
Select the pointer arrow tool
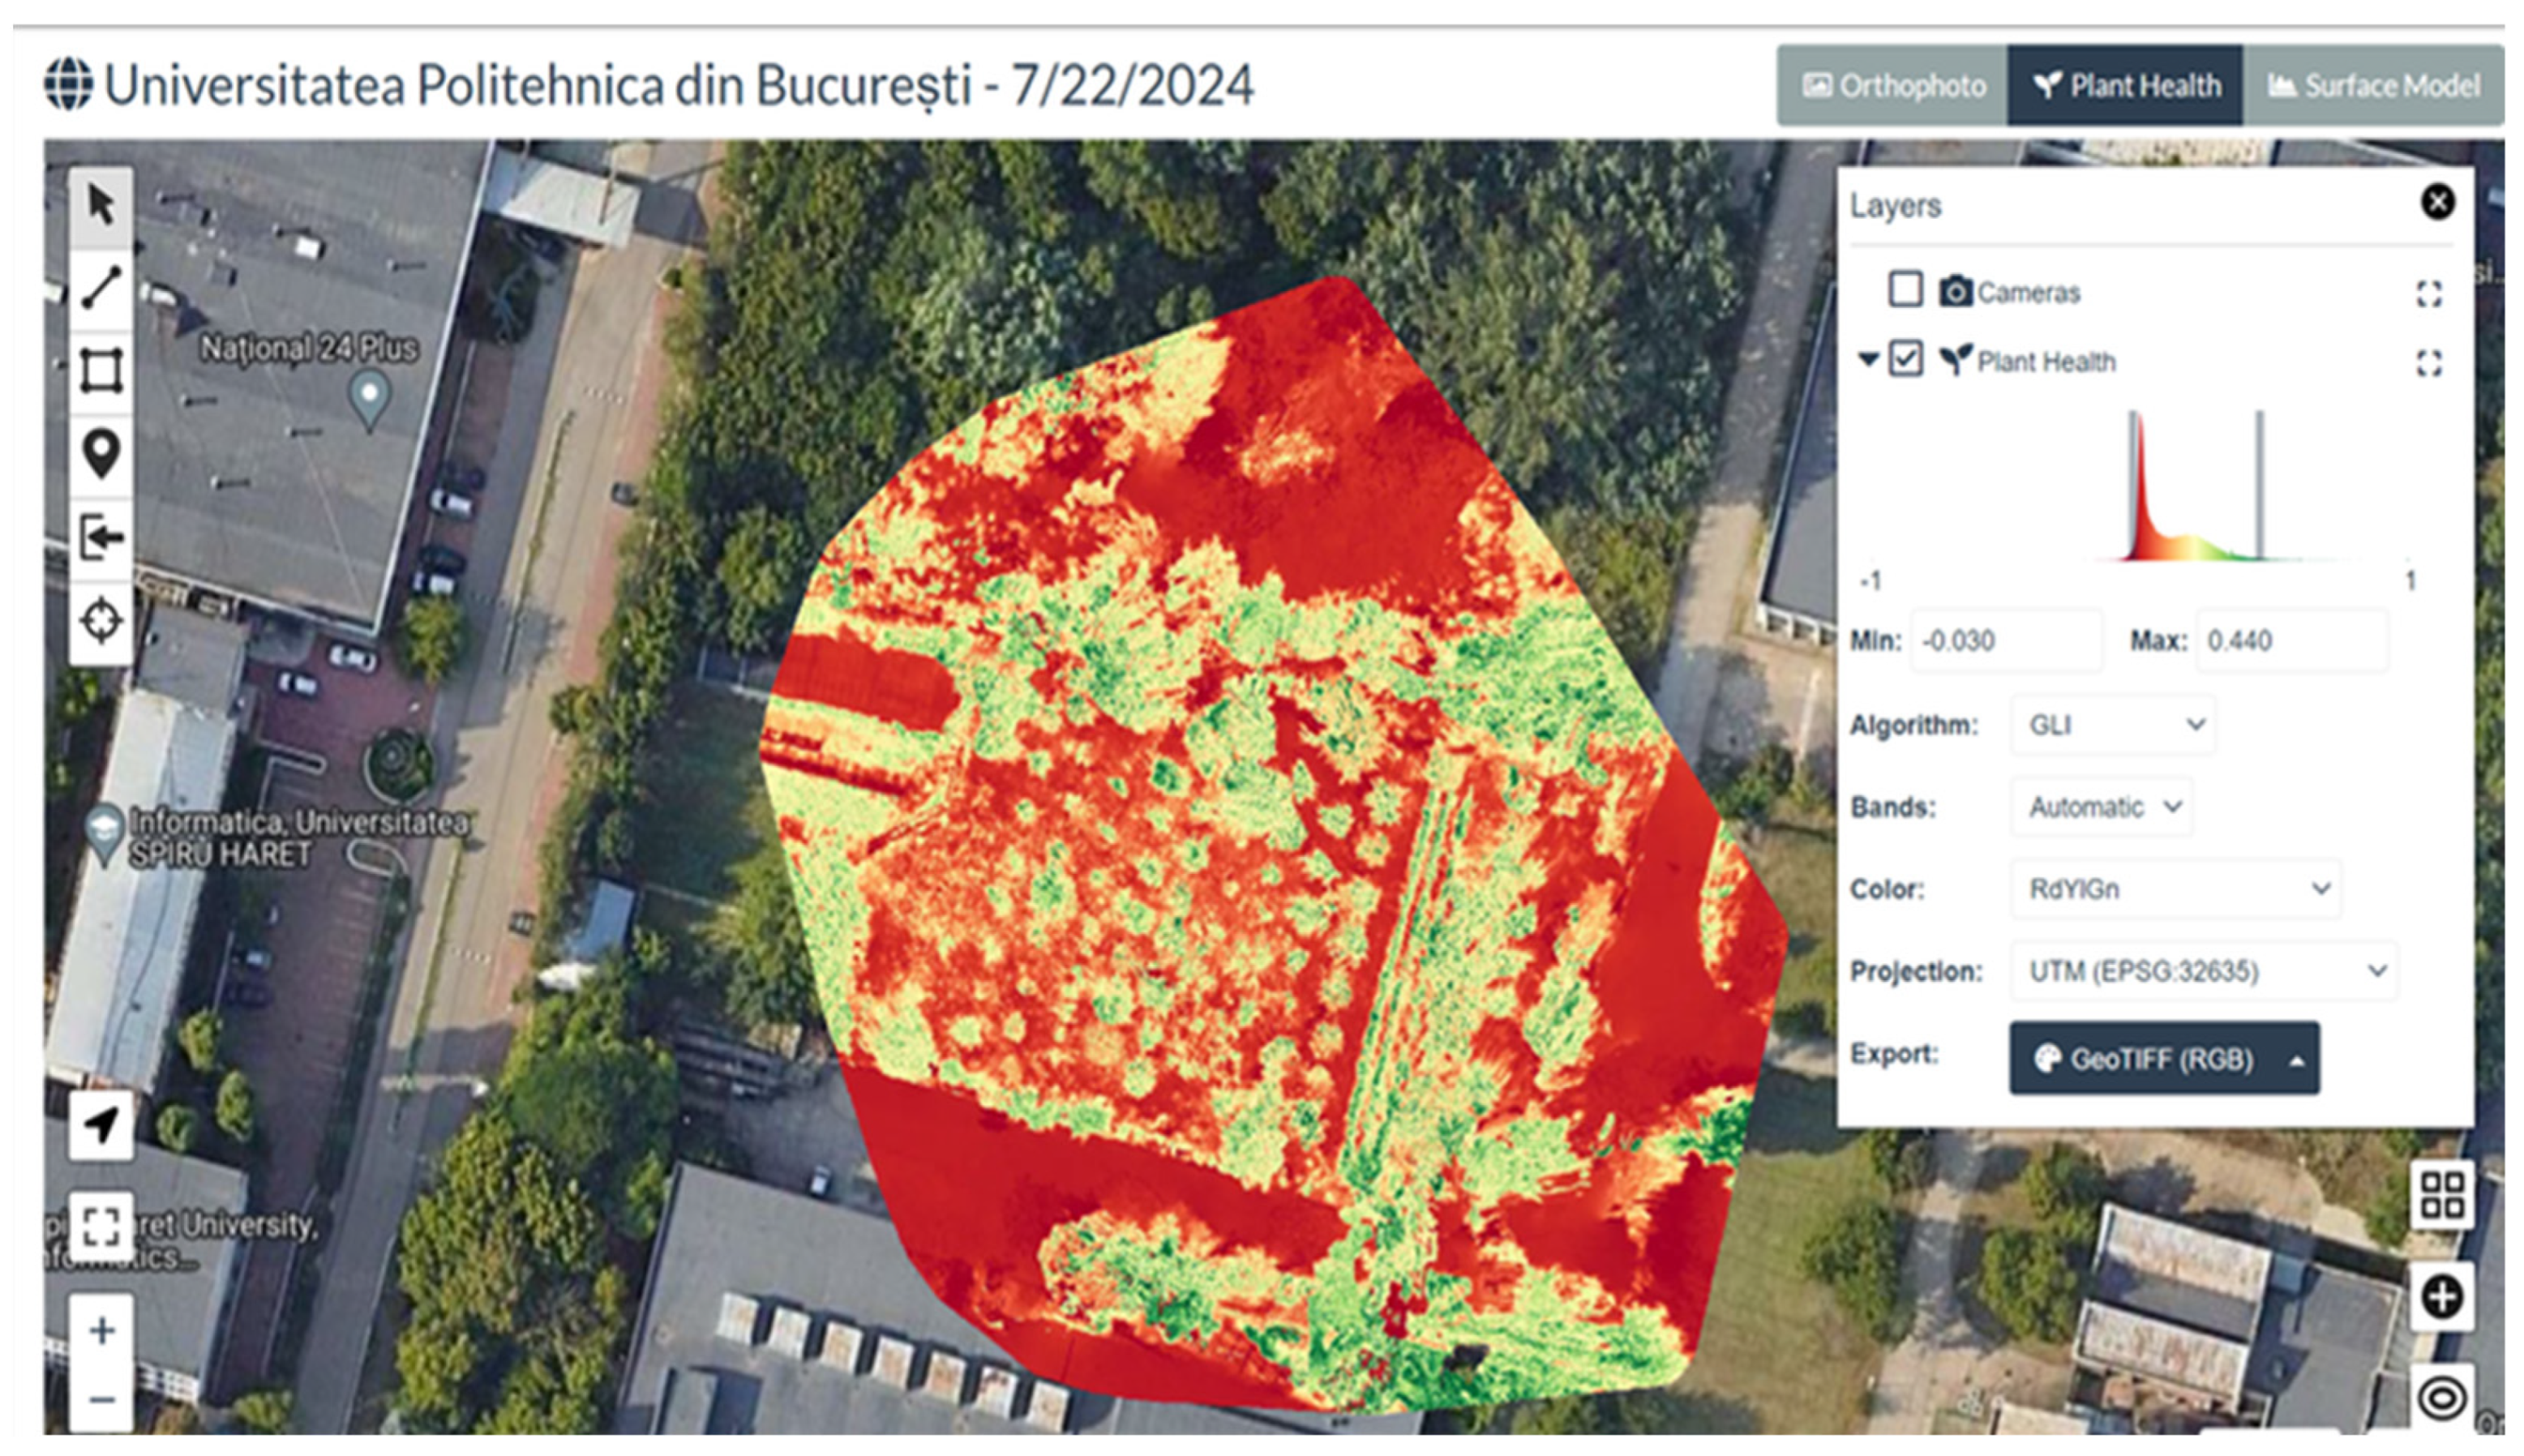coord(101,206)
